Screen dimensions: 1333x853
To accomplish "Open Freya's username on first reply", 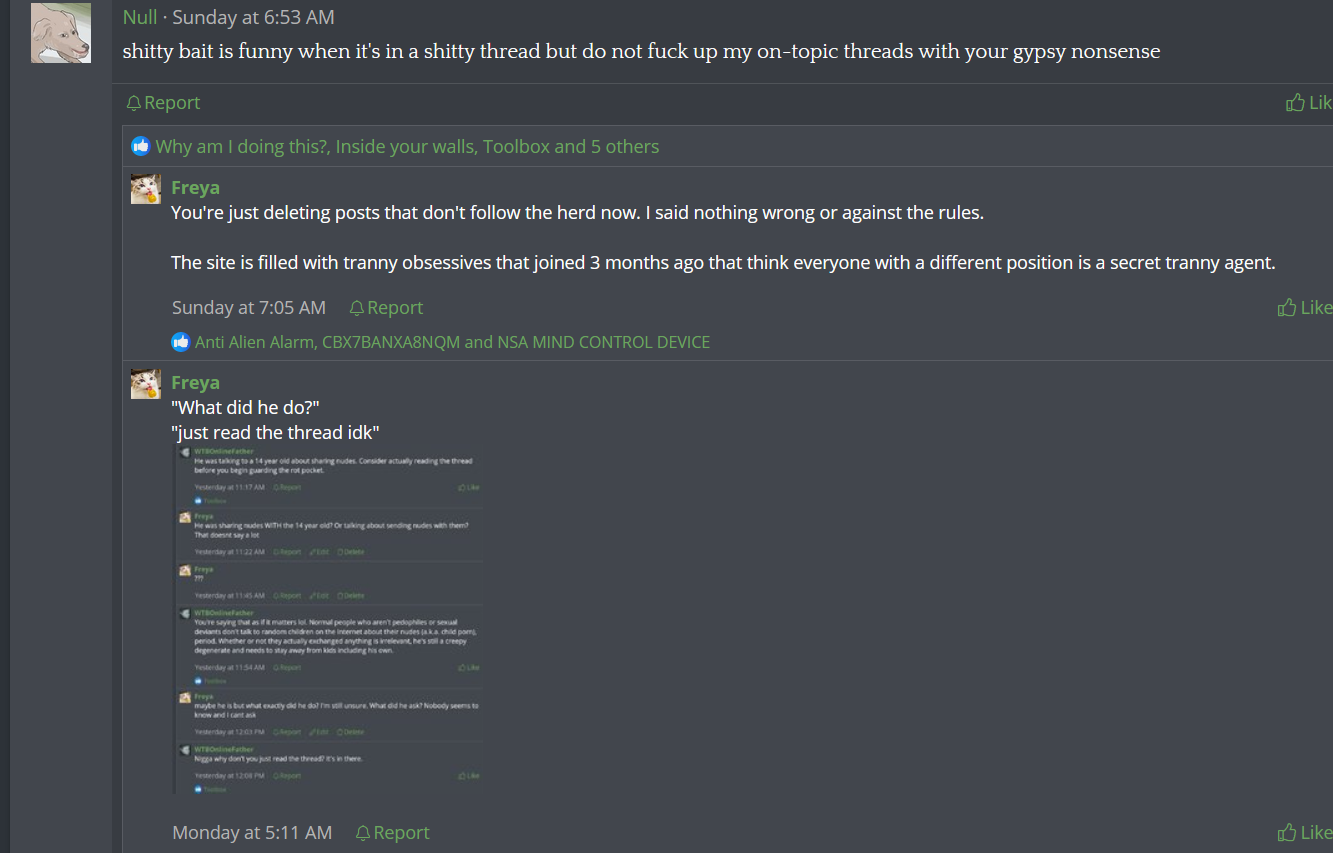I will 195,187.
